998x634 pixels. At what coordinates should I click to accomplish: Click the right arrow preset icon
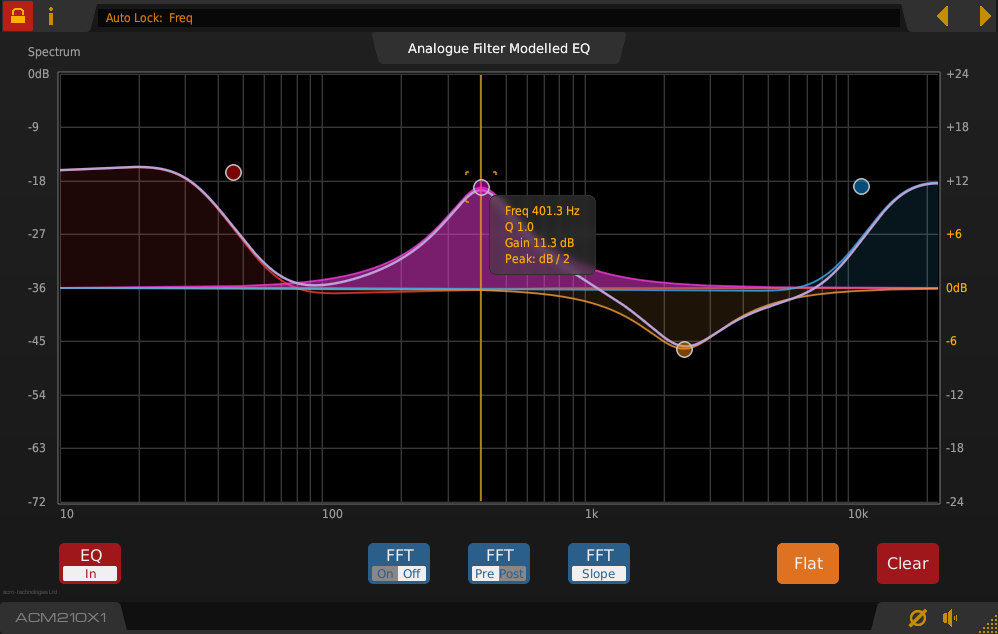click(x=984, y=16)
